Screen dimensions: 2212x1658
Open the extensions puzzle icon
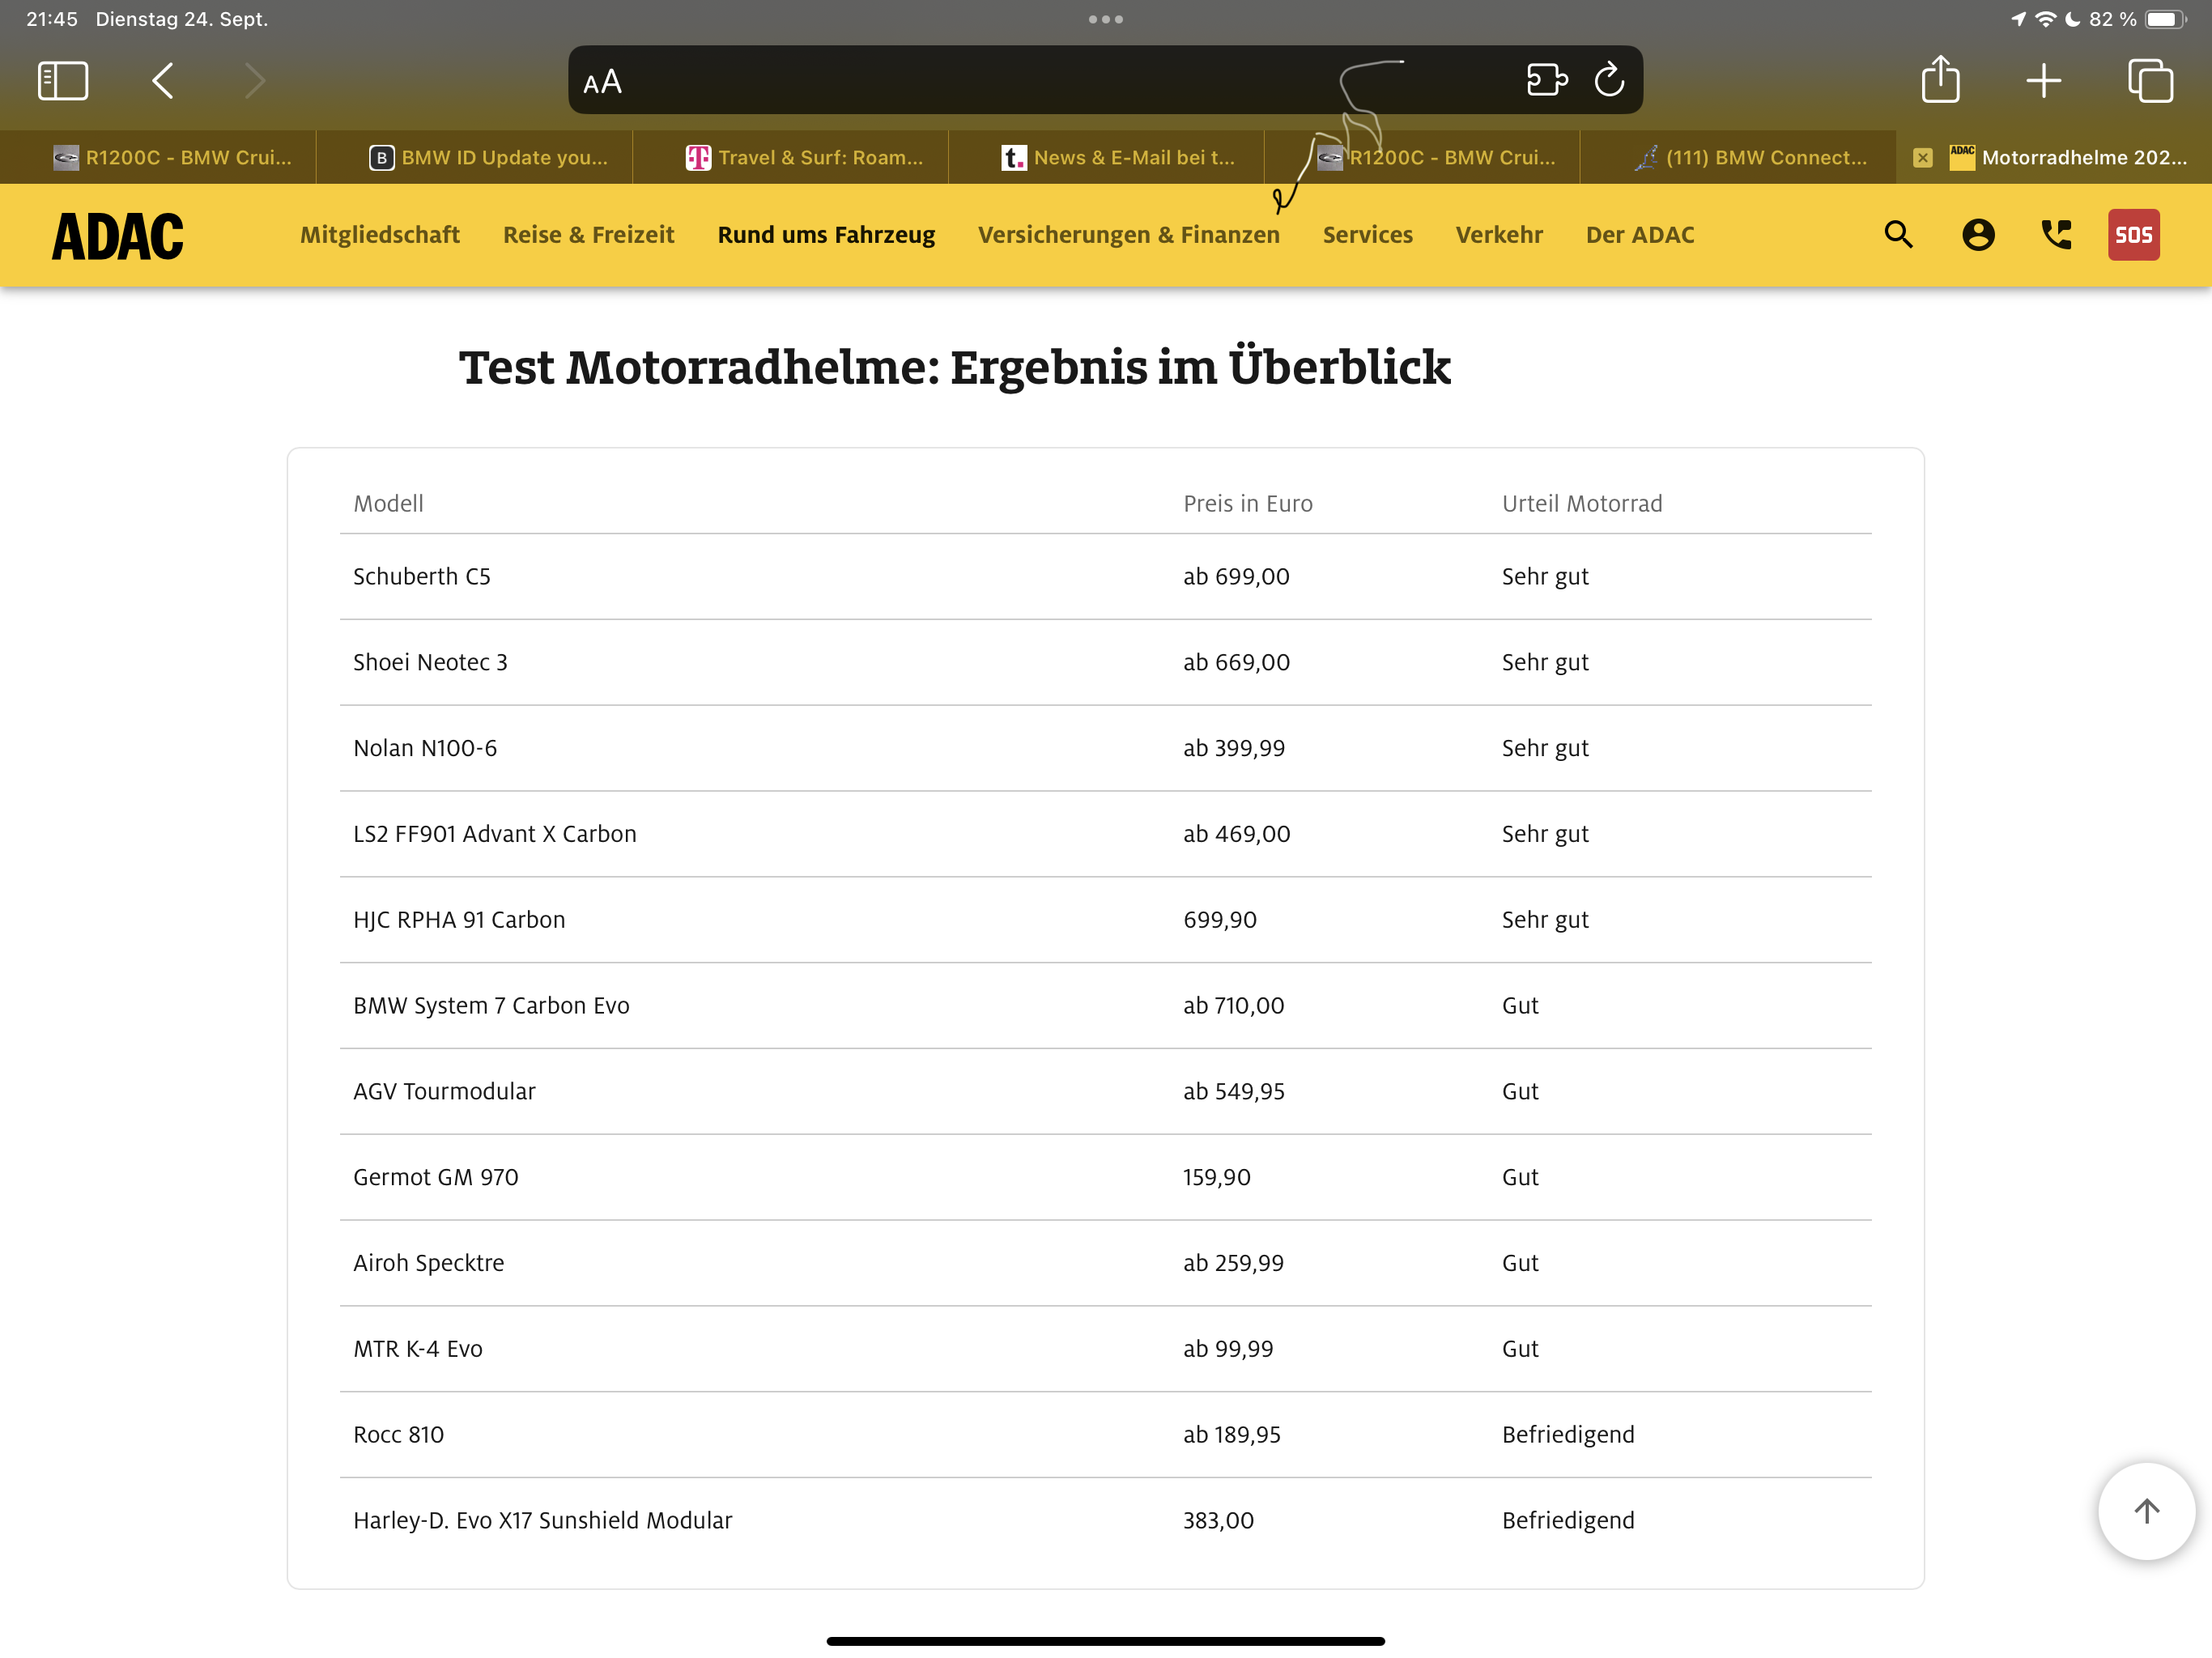[x=1546, y=80]
